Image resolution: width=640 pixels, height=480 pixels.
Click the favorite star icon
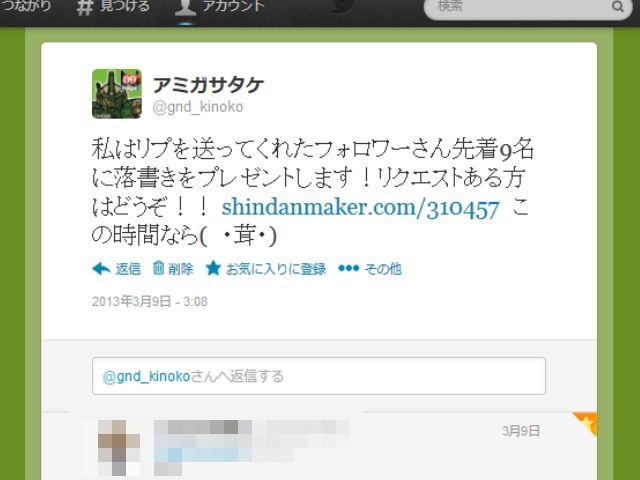pyautogui.click(x=213, y=268)
